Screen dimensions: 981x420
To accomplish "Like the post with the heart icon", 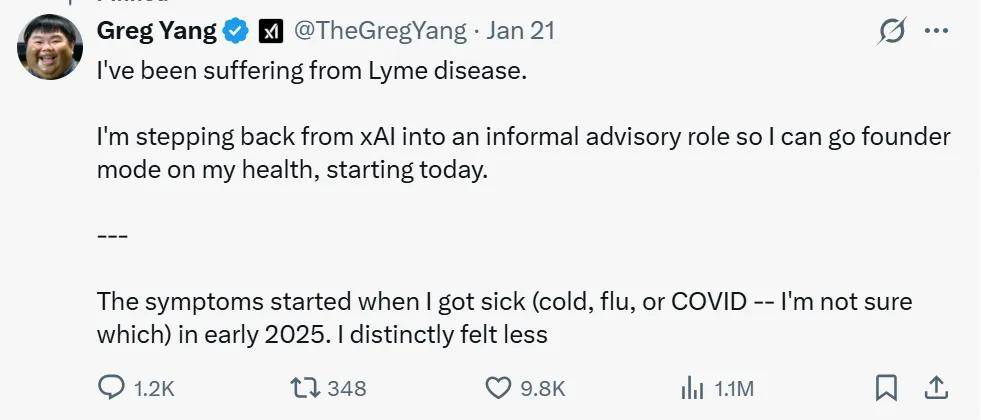I will [498, 388].
